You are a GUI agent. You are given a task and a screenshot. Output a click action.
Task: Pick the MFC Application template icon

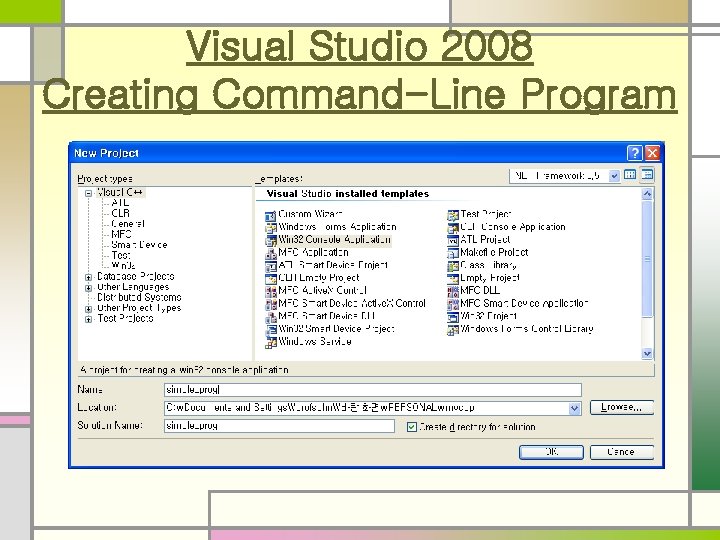270,253
